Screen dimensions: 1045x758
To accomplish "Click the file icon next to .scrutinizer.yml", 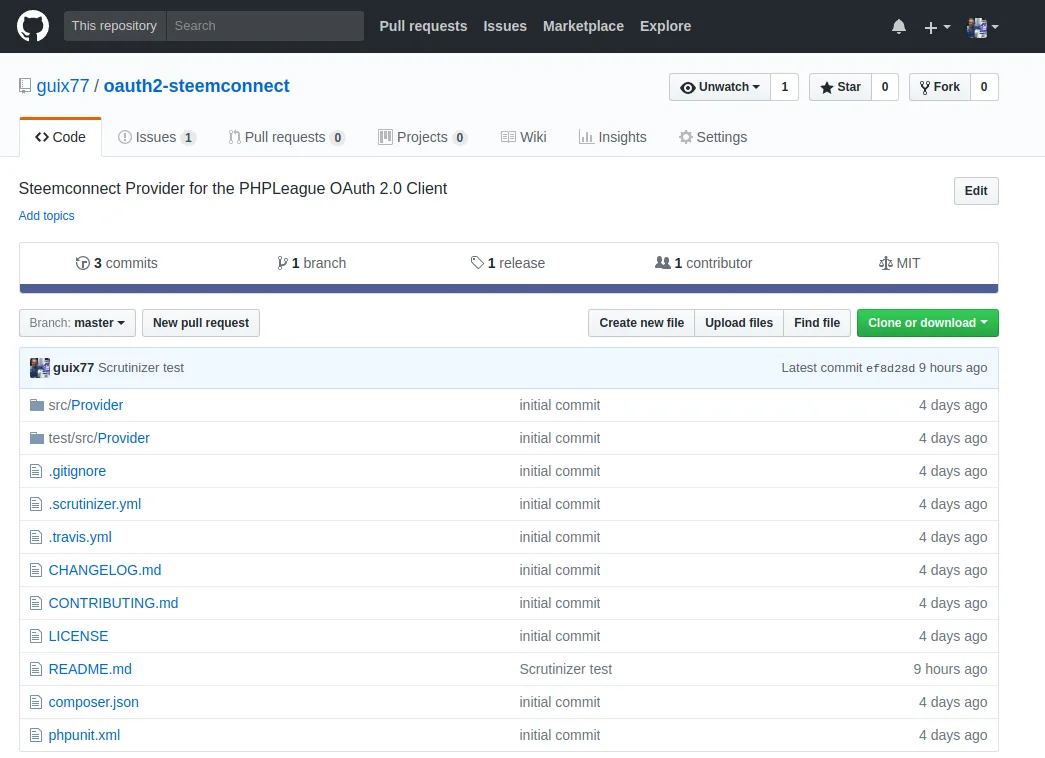I will coord(36,504).
